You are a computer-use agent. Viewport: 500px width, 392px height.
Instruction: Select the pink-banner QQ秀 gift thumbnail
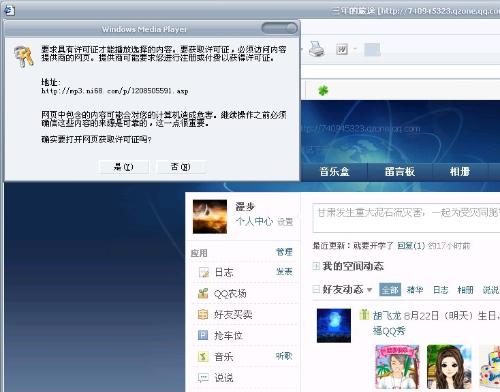click(397, 366)
